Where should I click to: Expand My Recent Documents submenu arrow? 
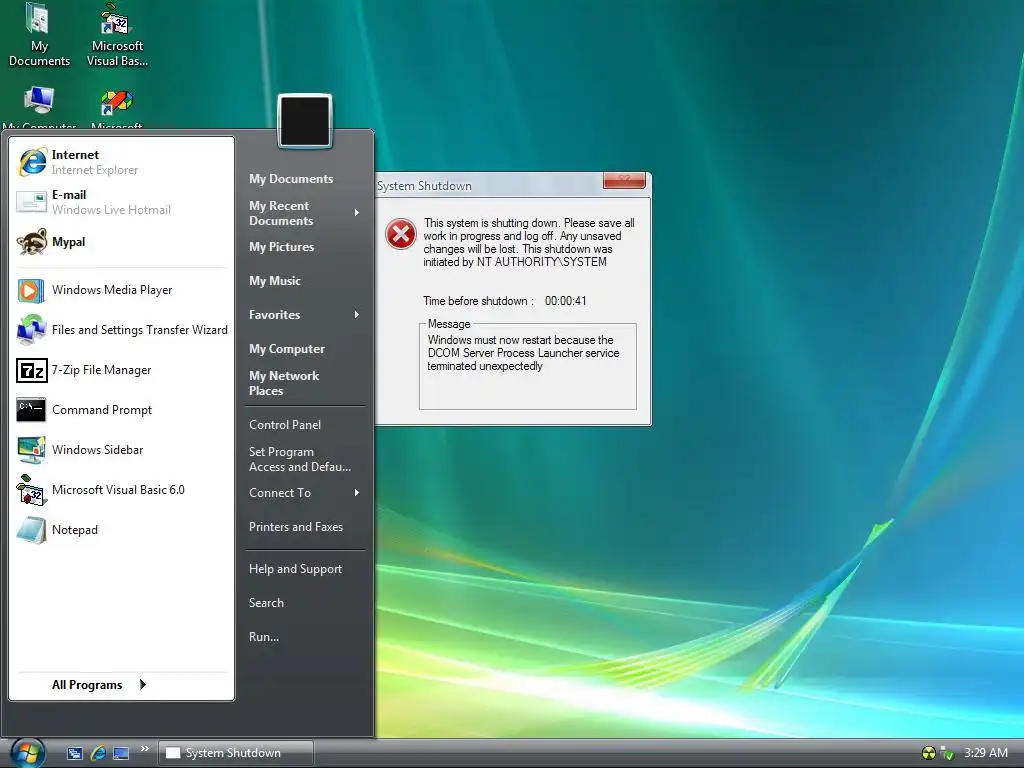point(357,213)
